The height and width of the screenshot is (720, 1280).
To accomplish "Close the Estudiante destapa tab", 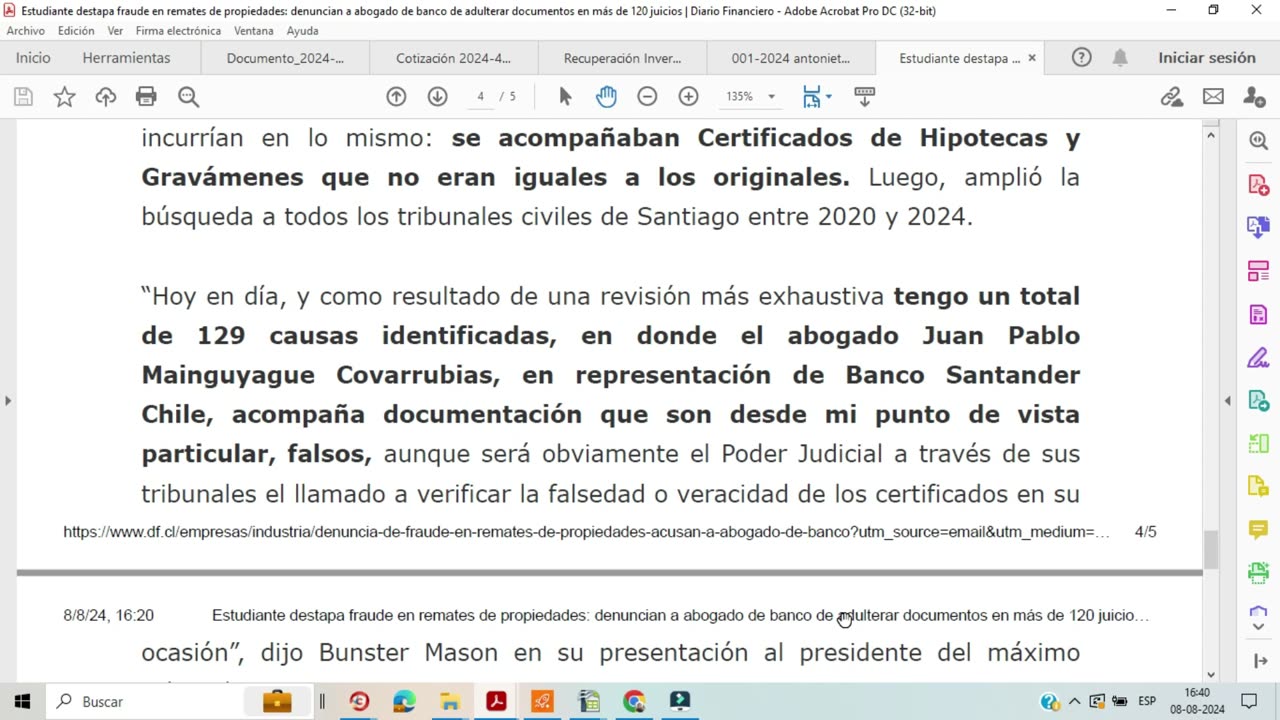I will pos(1032,58).
